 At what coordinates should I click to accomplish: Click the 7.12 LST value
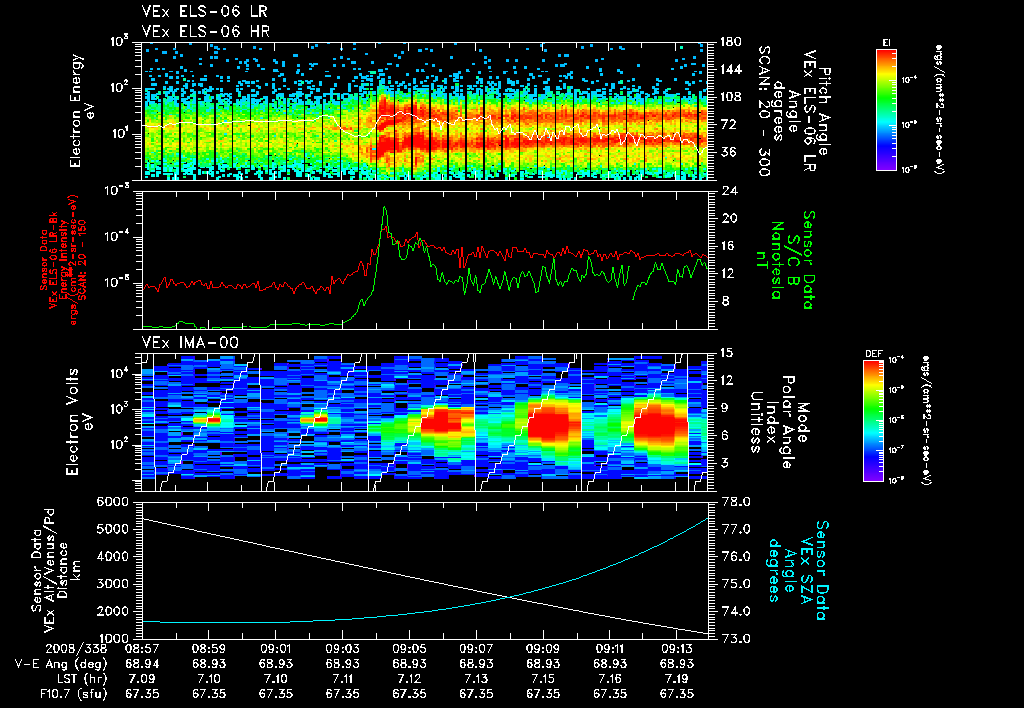[x=409, y=679]
